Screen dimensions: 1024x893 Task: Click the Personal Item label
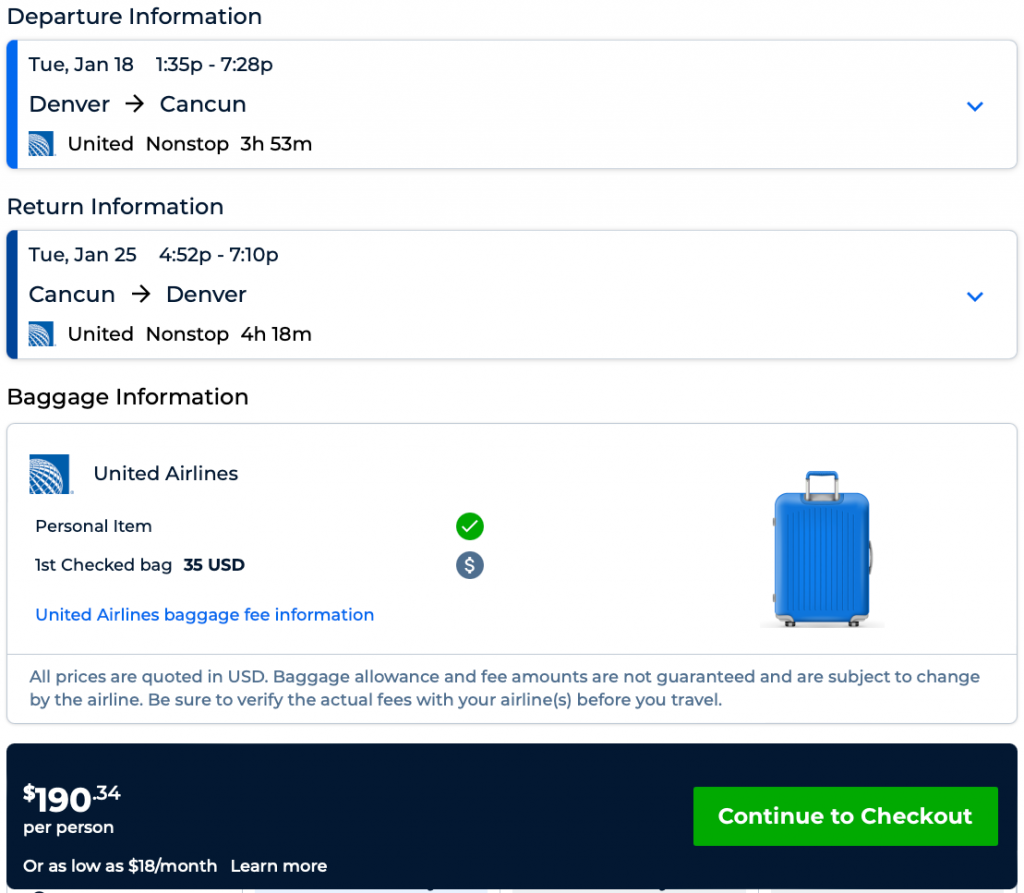94,526
